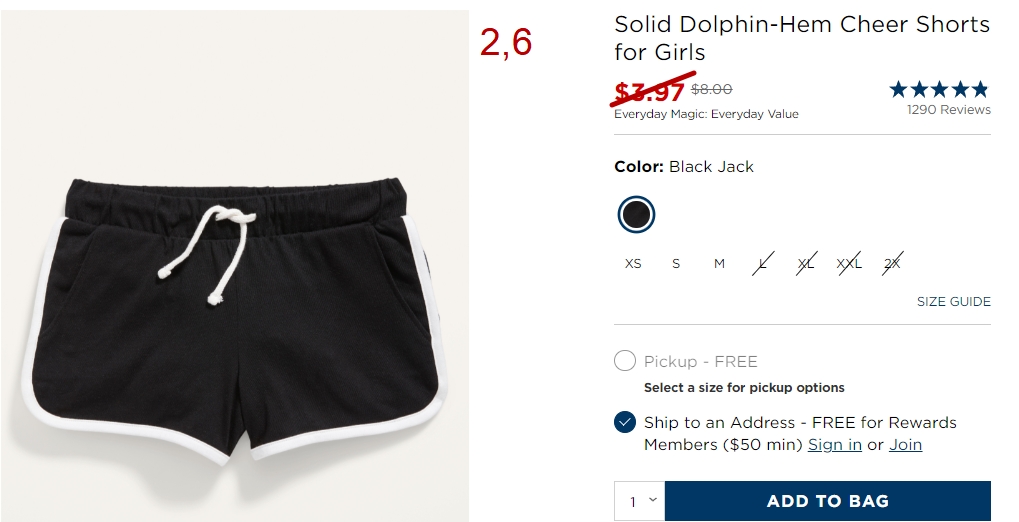Viewport: 1019px width, 522px height.
Task: Click the quantity value 1
Action: tap(632, 502)
